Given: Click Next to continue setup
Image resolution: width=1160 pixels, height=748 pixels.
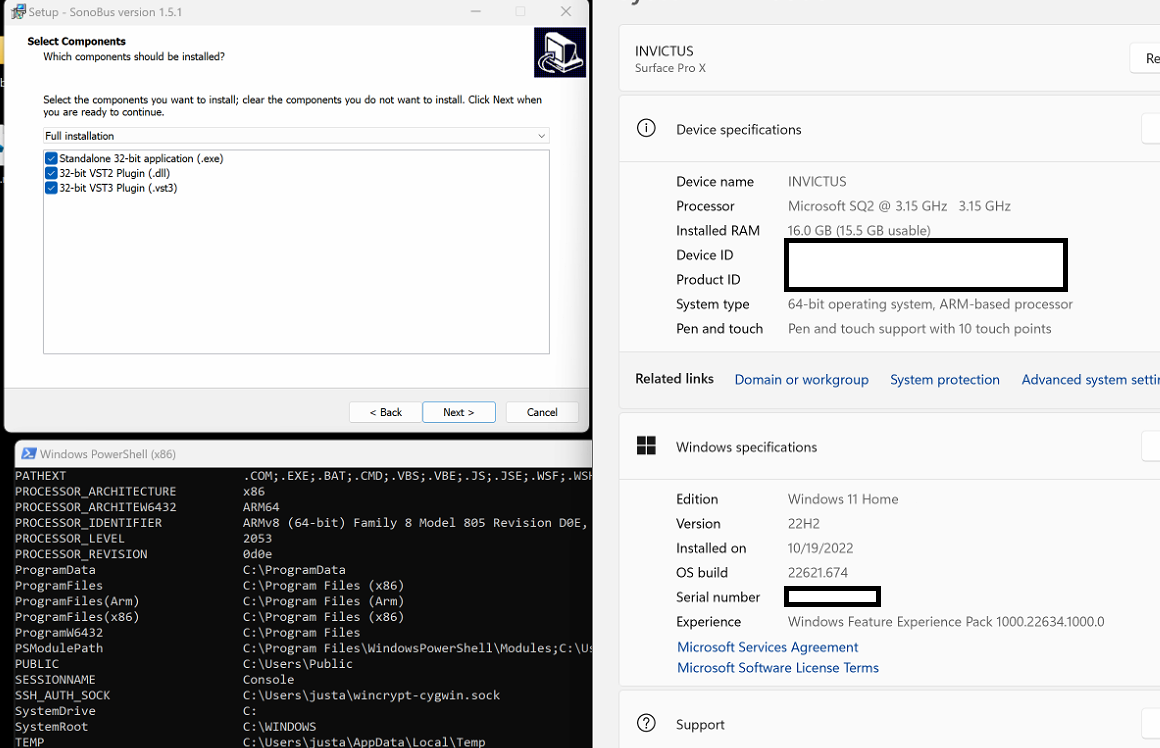Looking at the screenshot, I should pyautogui.click(x=459, y=412).
